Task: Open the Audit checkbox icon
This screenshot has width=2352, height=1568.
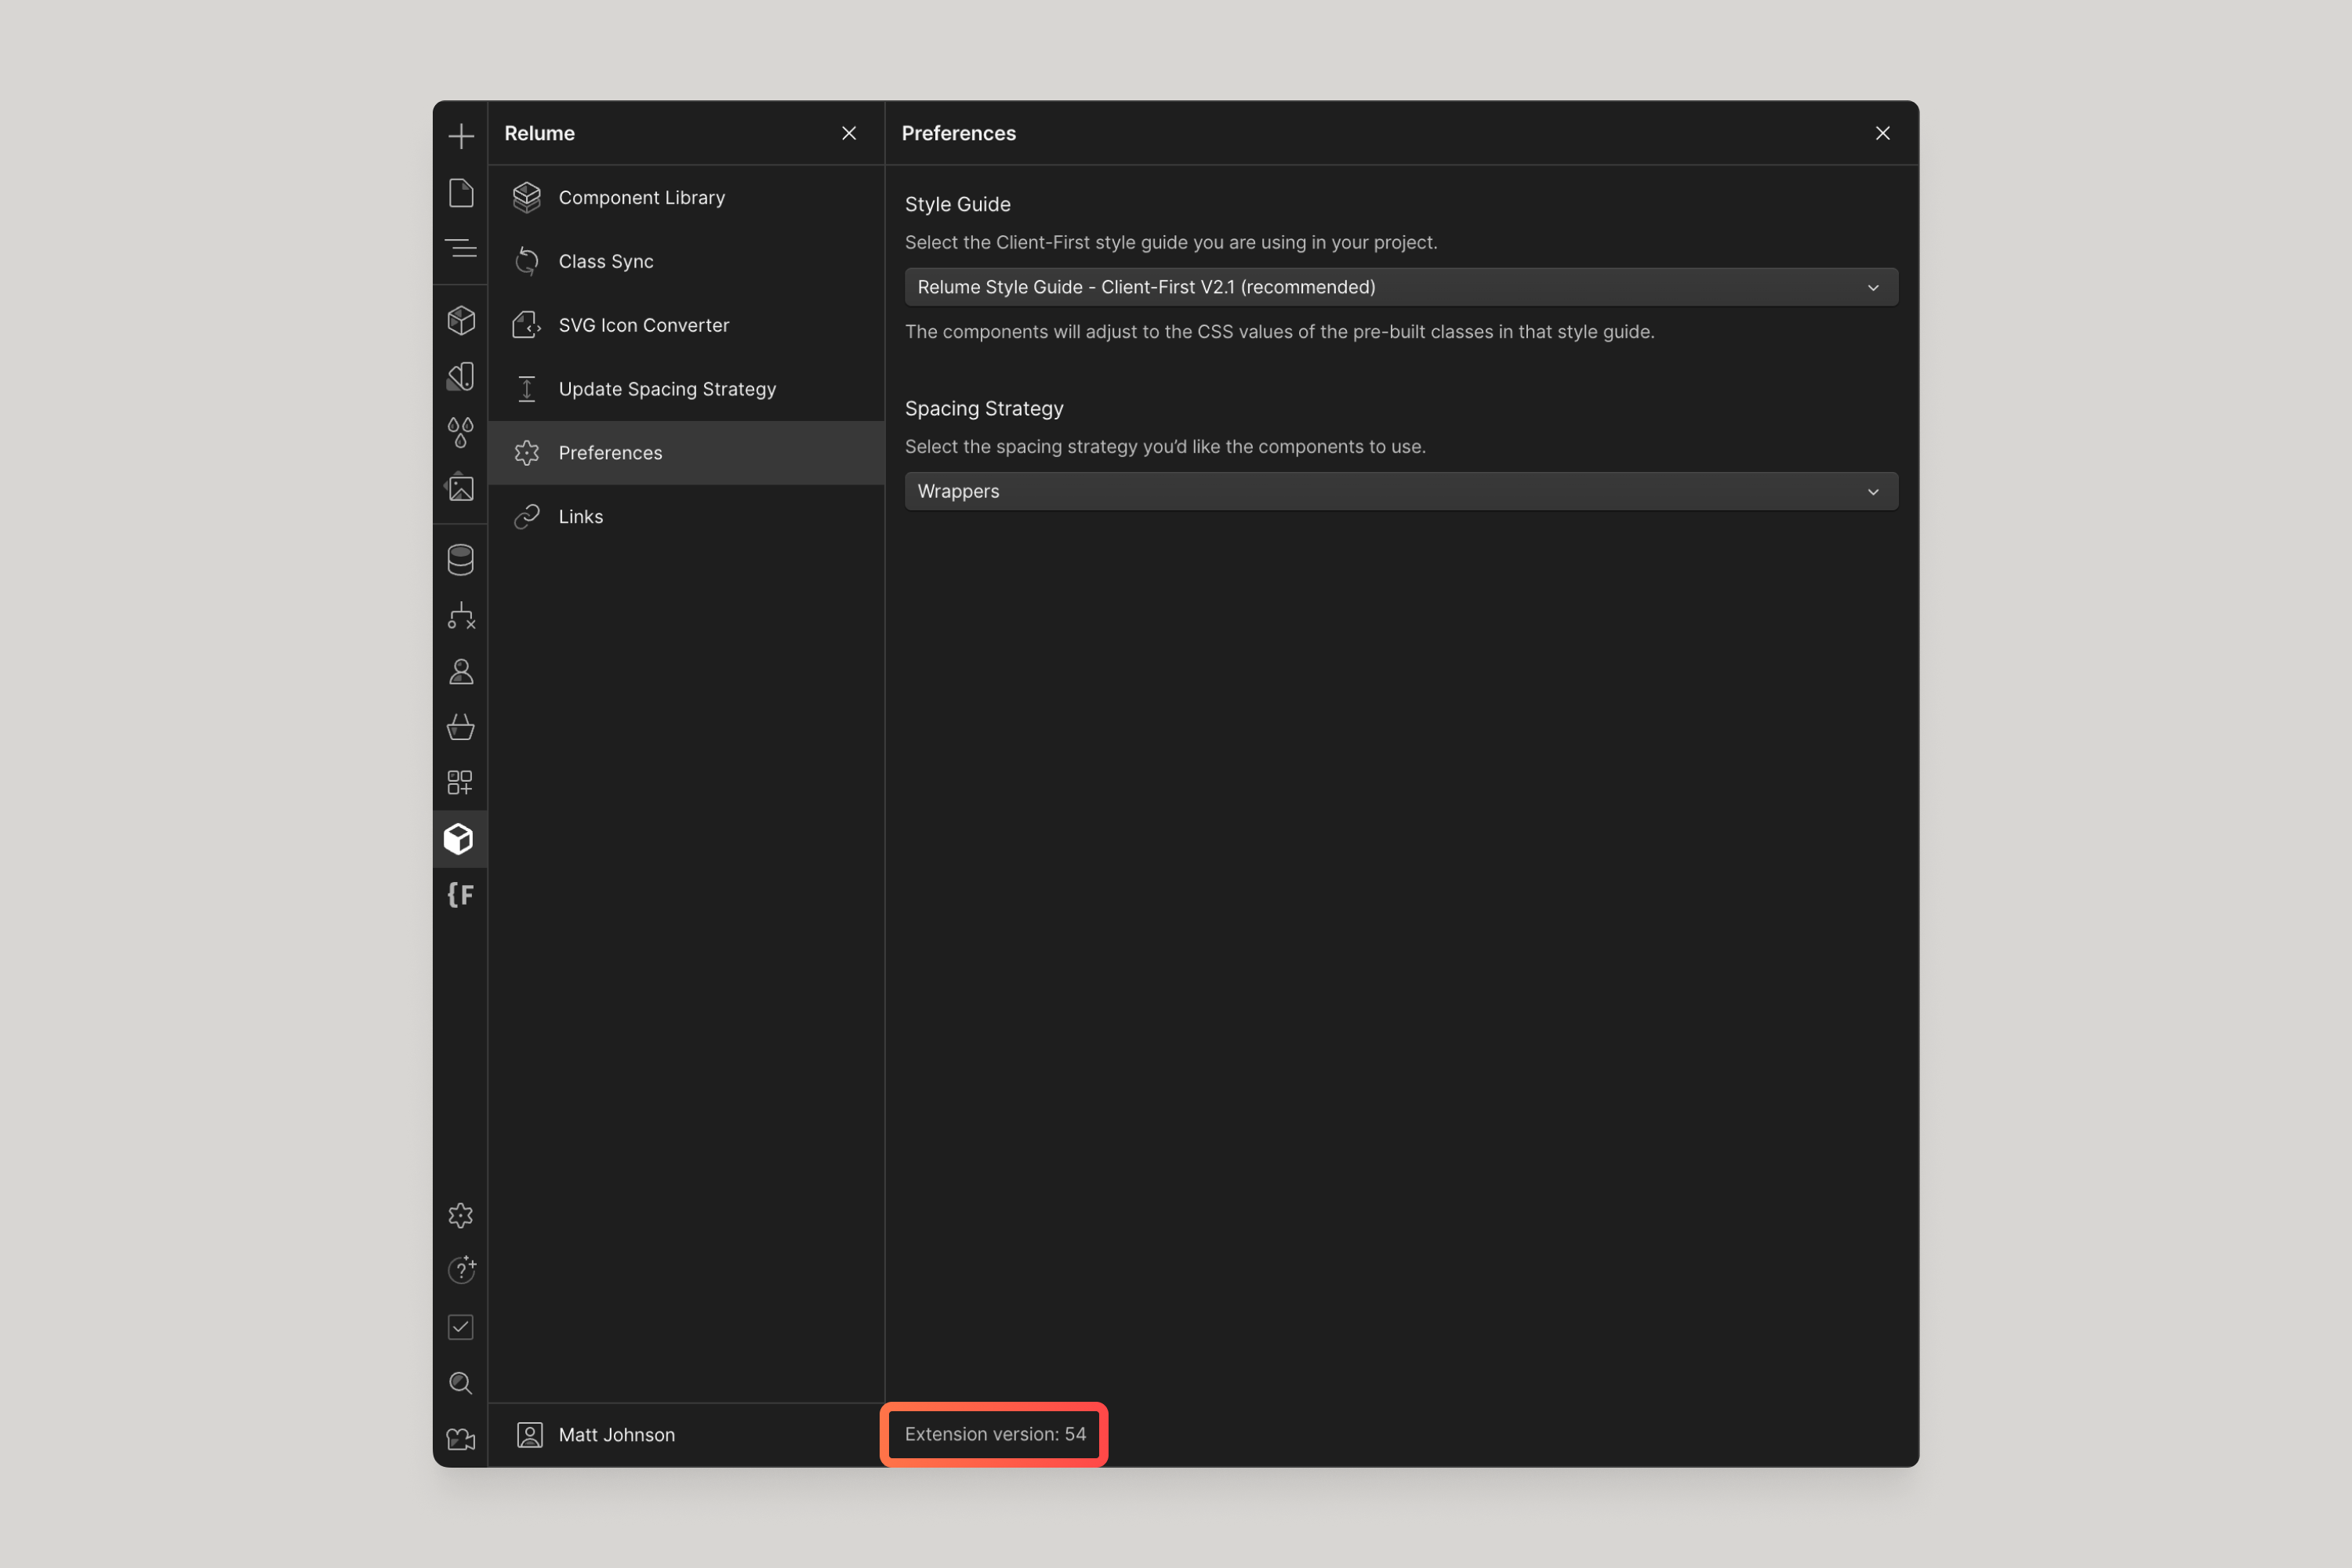Action: 461,1327
